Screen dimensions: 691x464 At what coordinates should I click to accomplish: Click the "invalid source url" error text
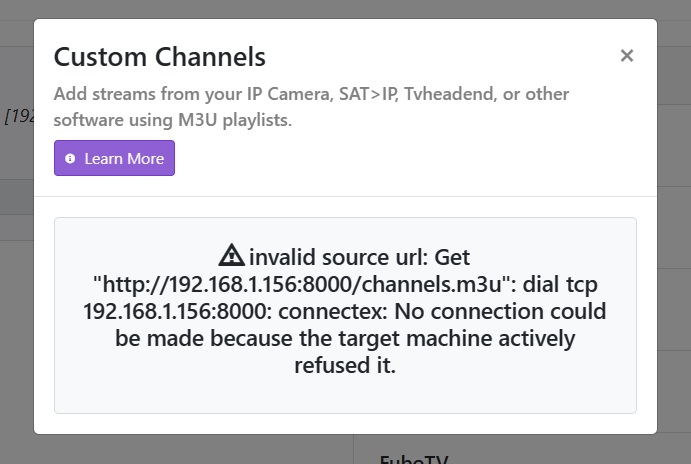(359, 256)
